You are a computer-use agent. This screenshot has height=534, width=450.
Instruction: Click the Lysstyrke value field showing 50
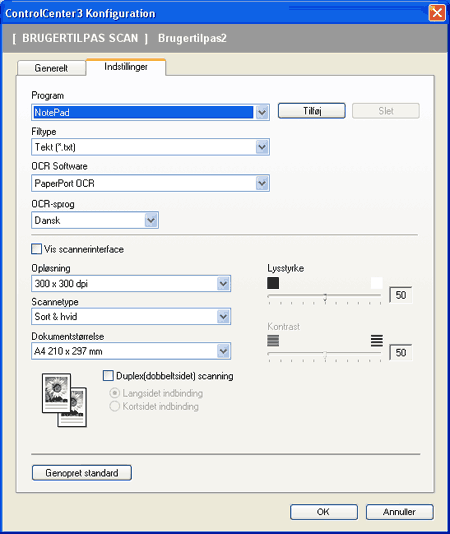click(401, 295)
